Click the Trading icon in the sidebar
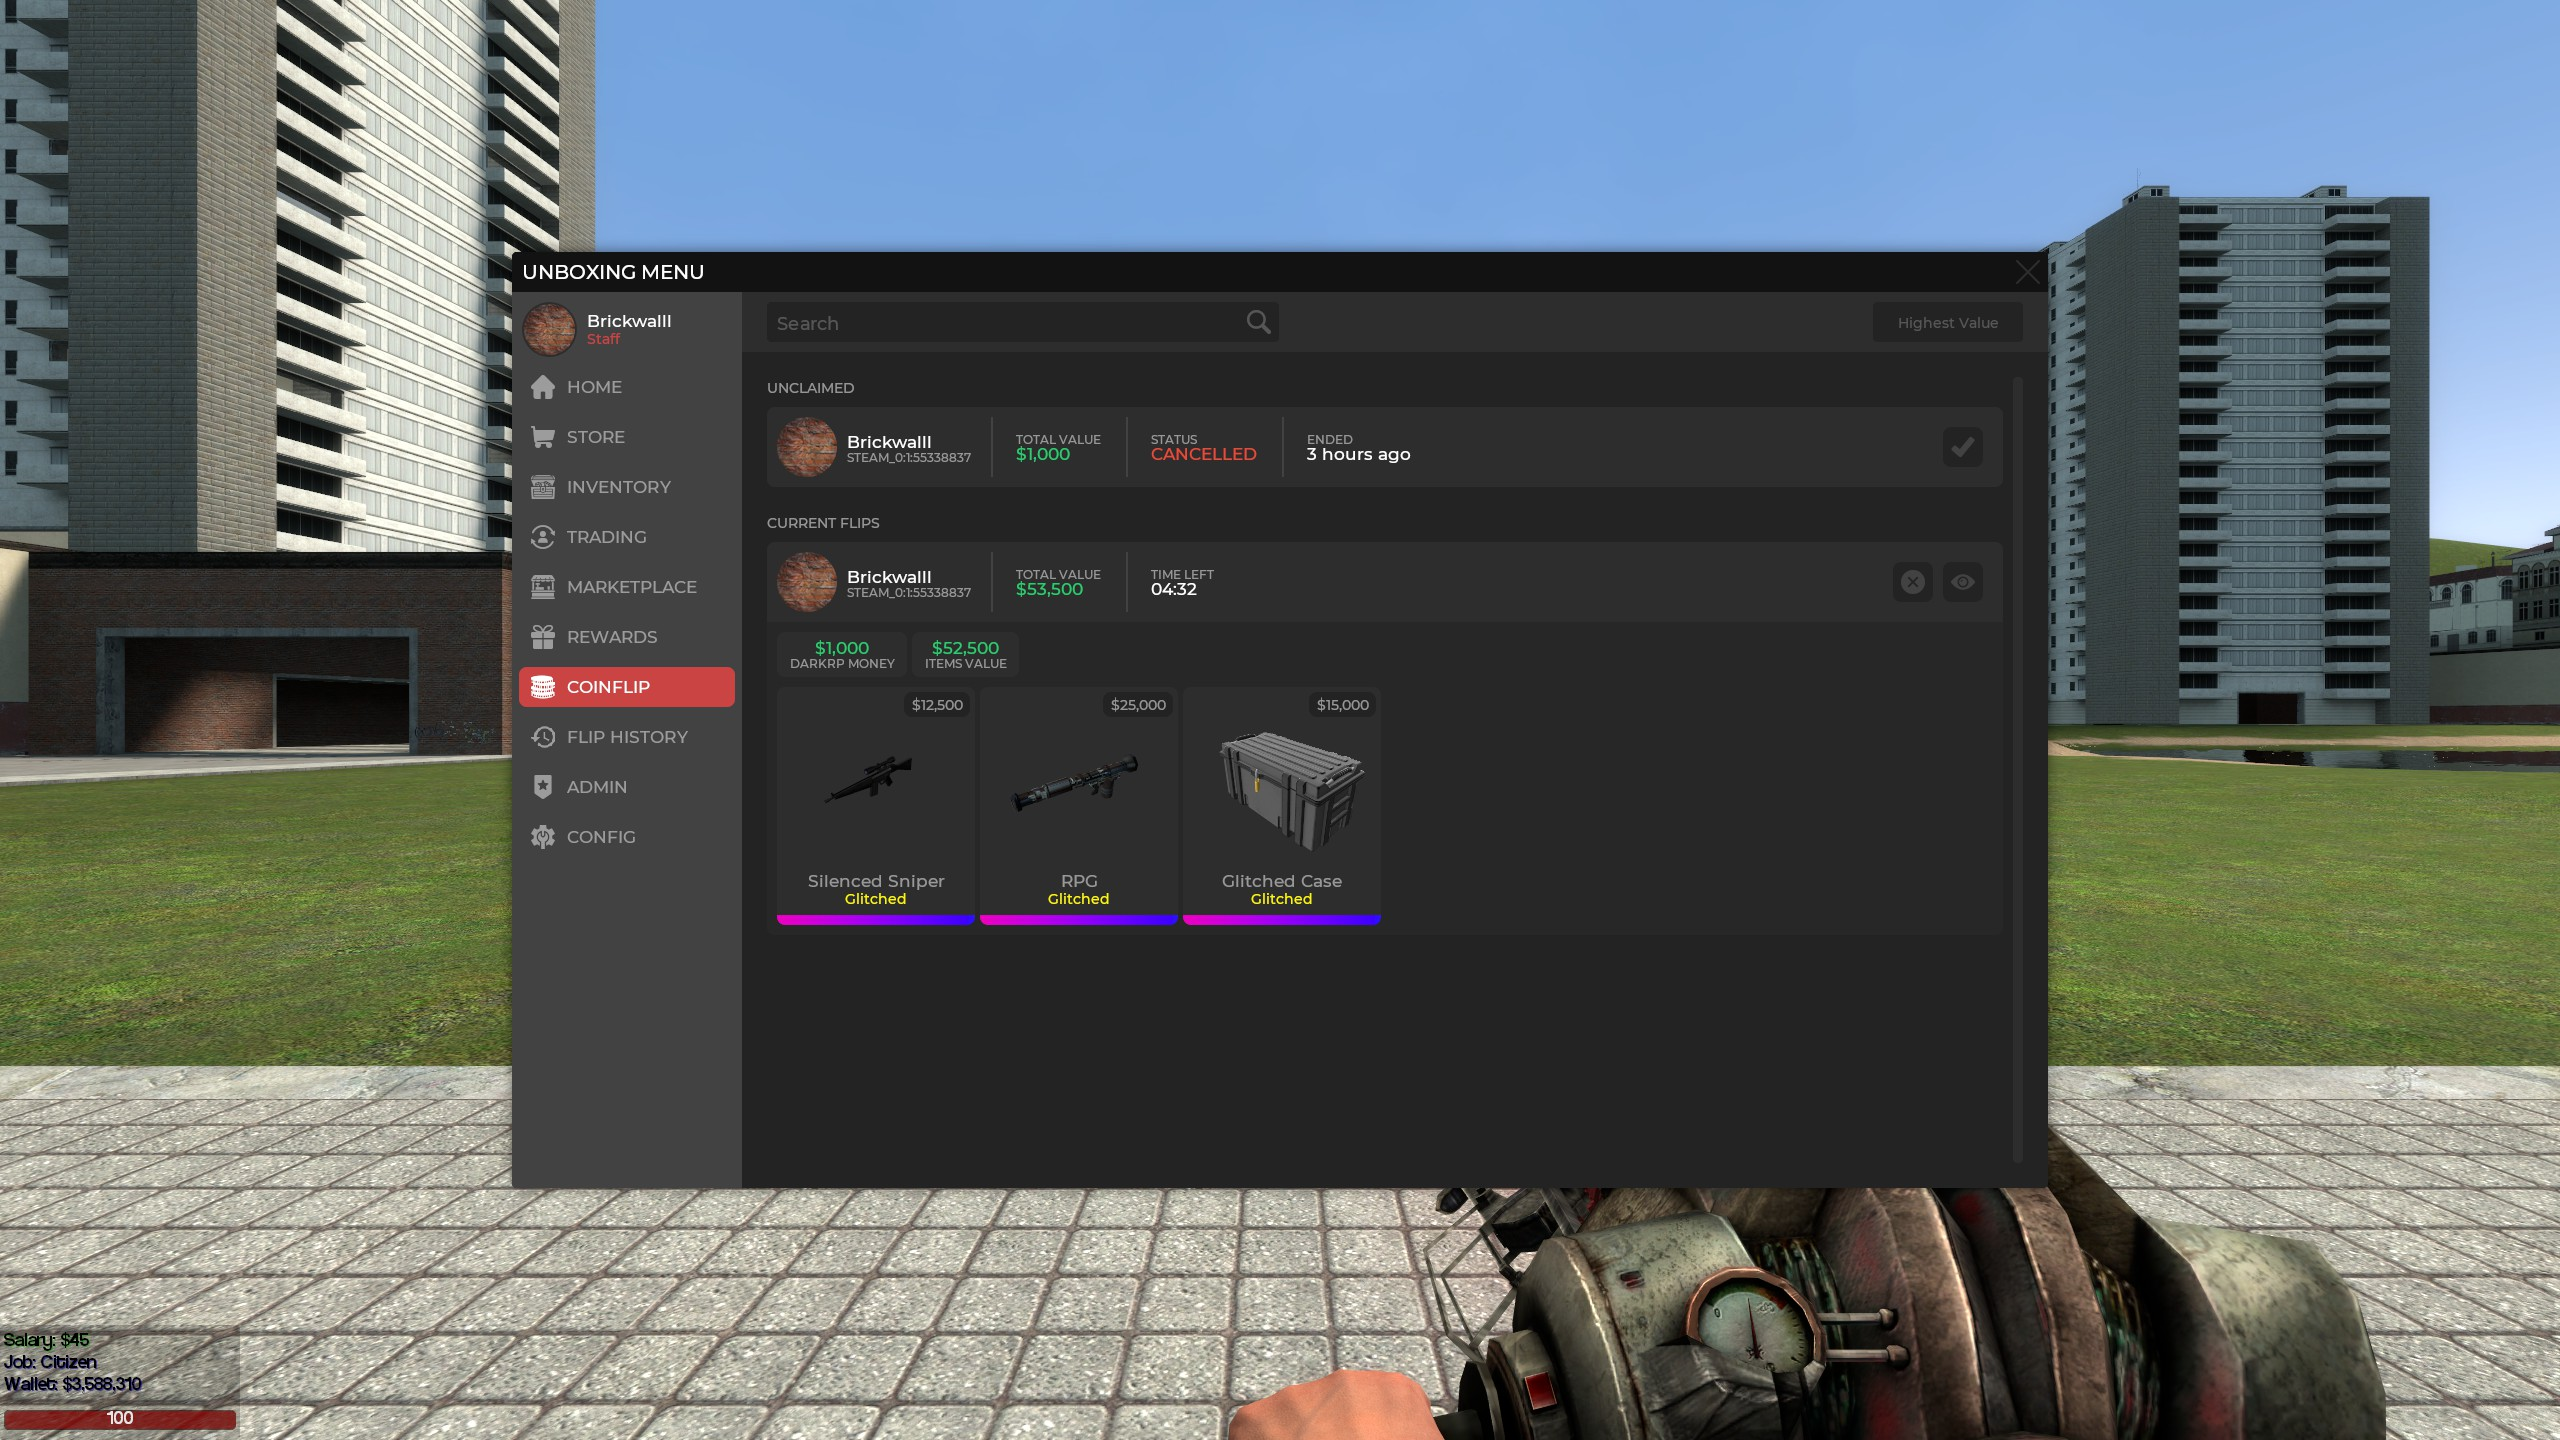The image size is (2560, 1440). [x=543, y=537]
